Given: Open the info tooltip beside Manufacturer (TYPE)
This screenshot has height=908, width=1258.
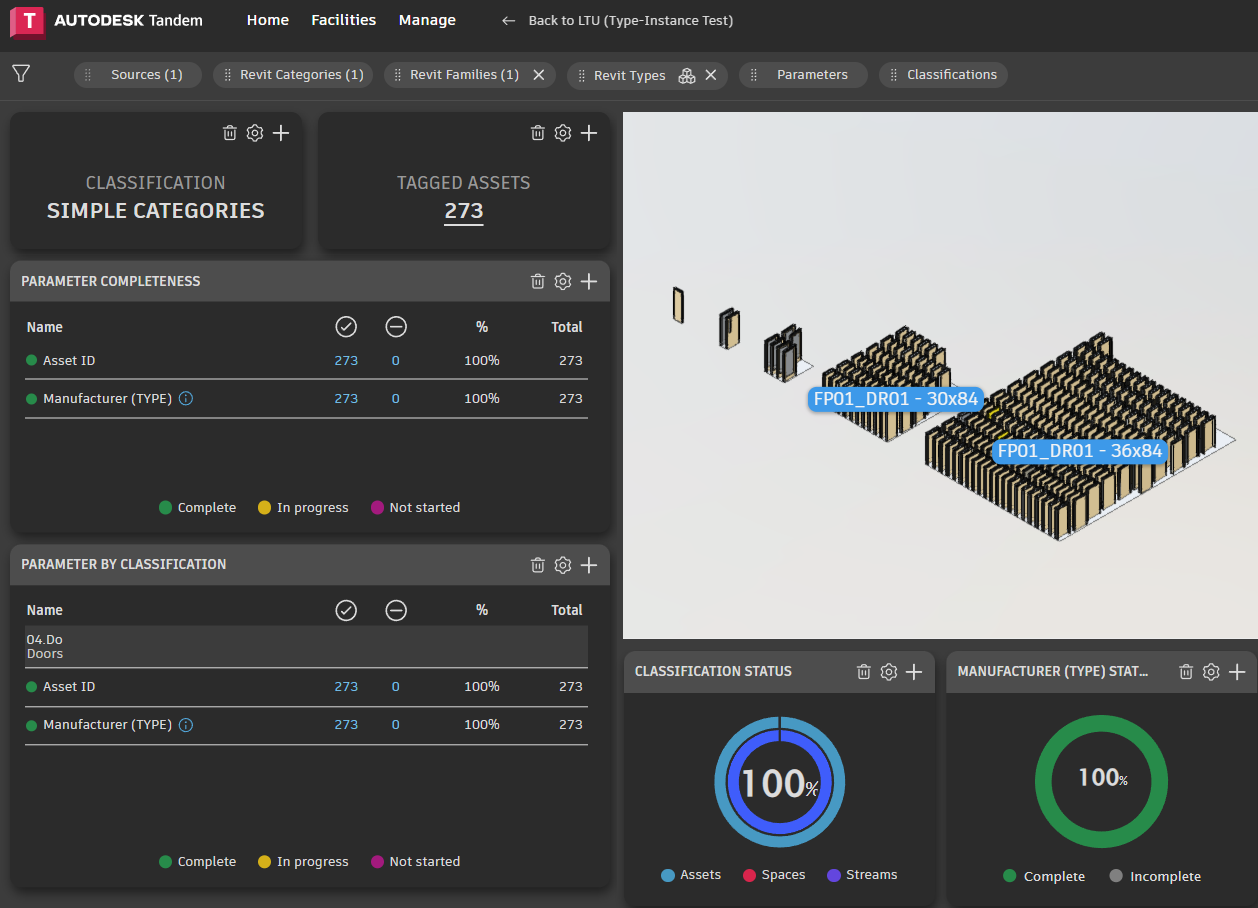Looking at the screenshot, I should [x=185, y=398].
